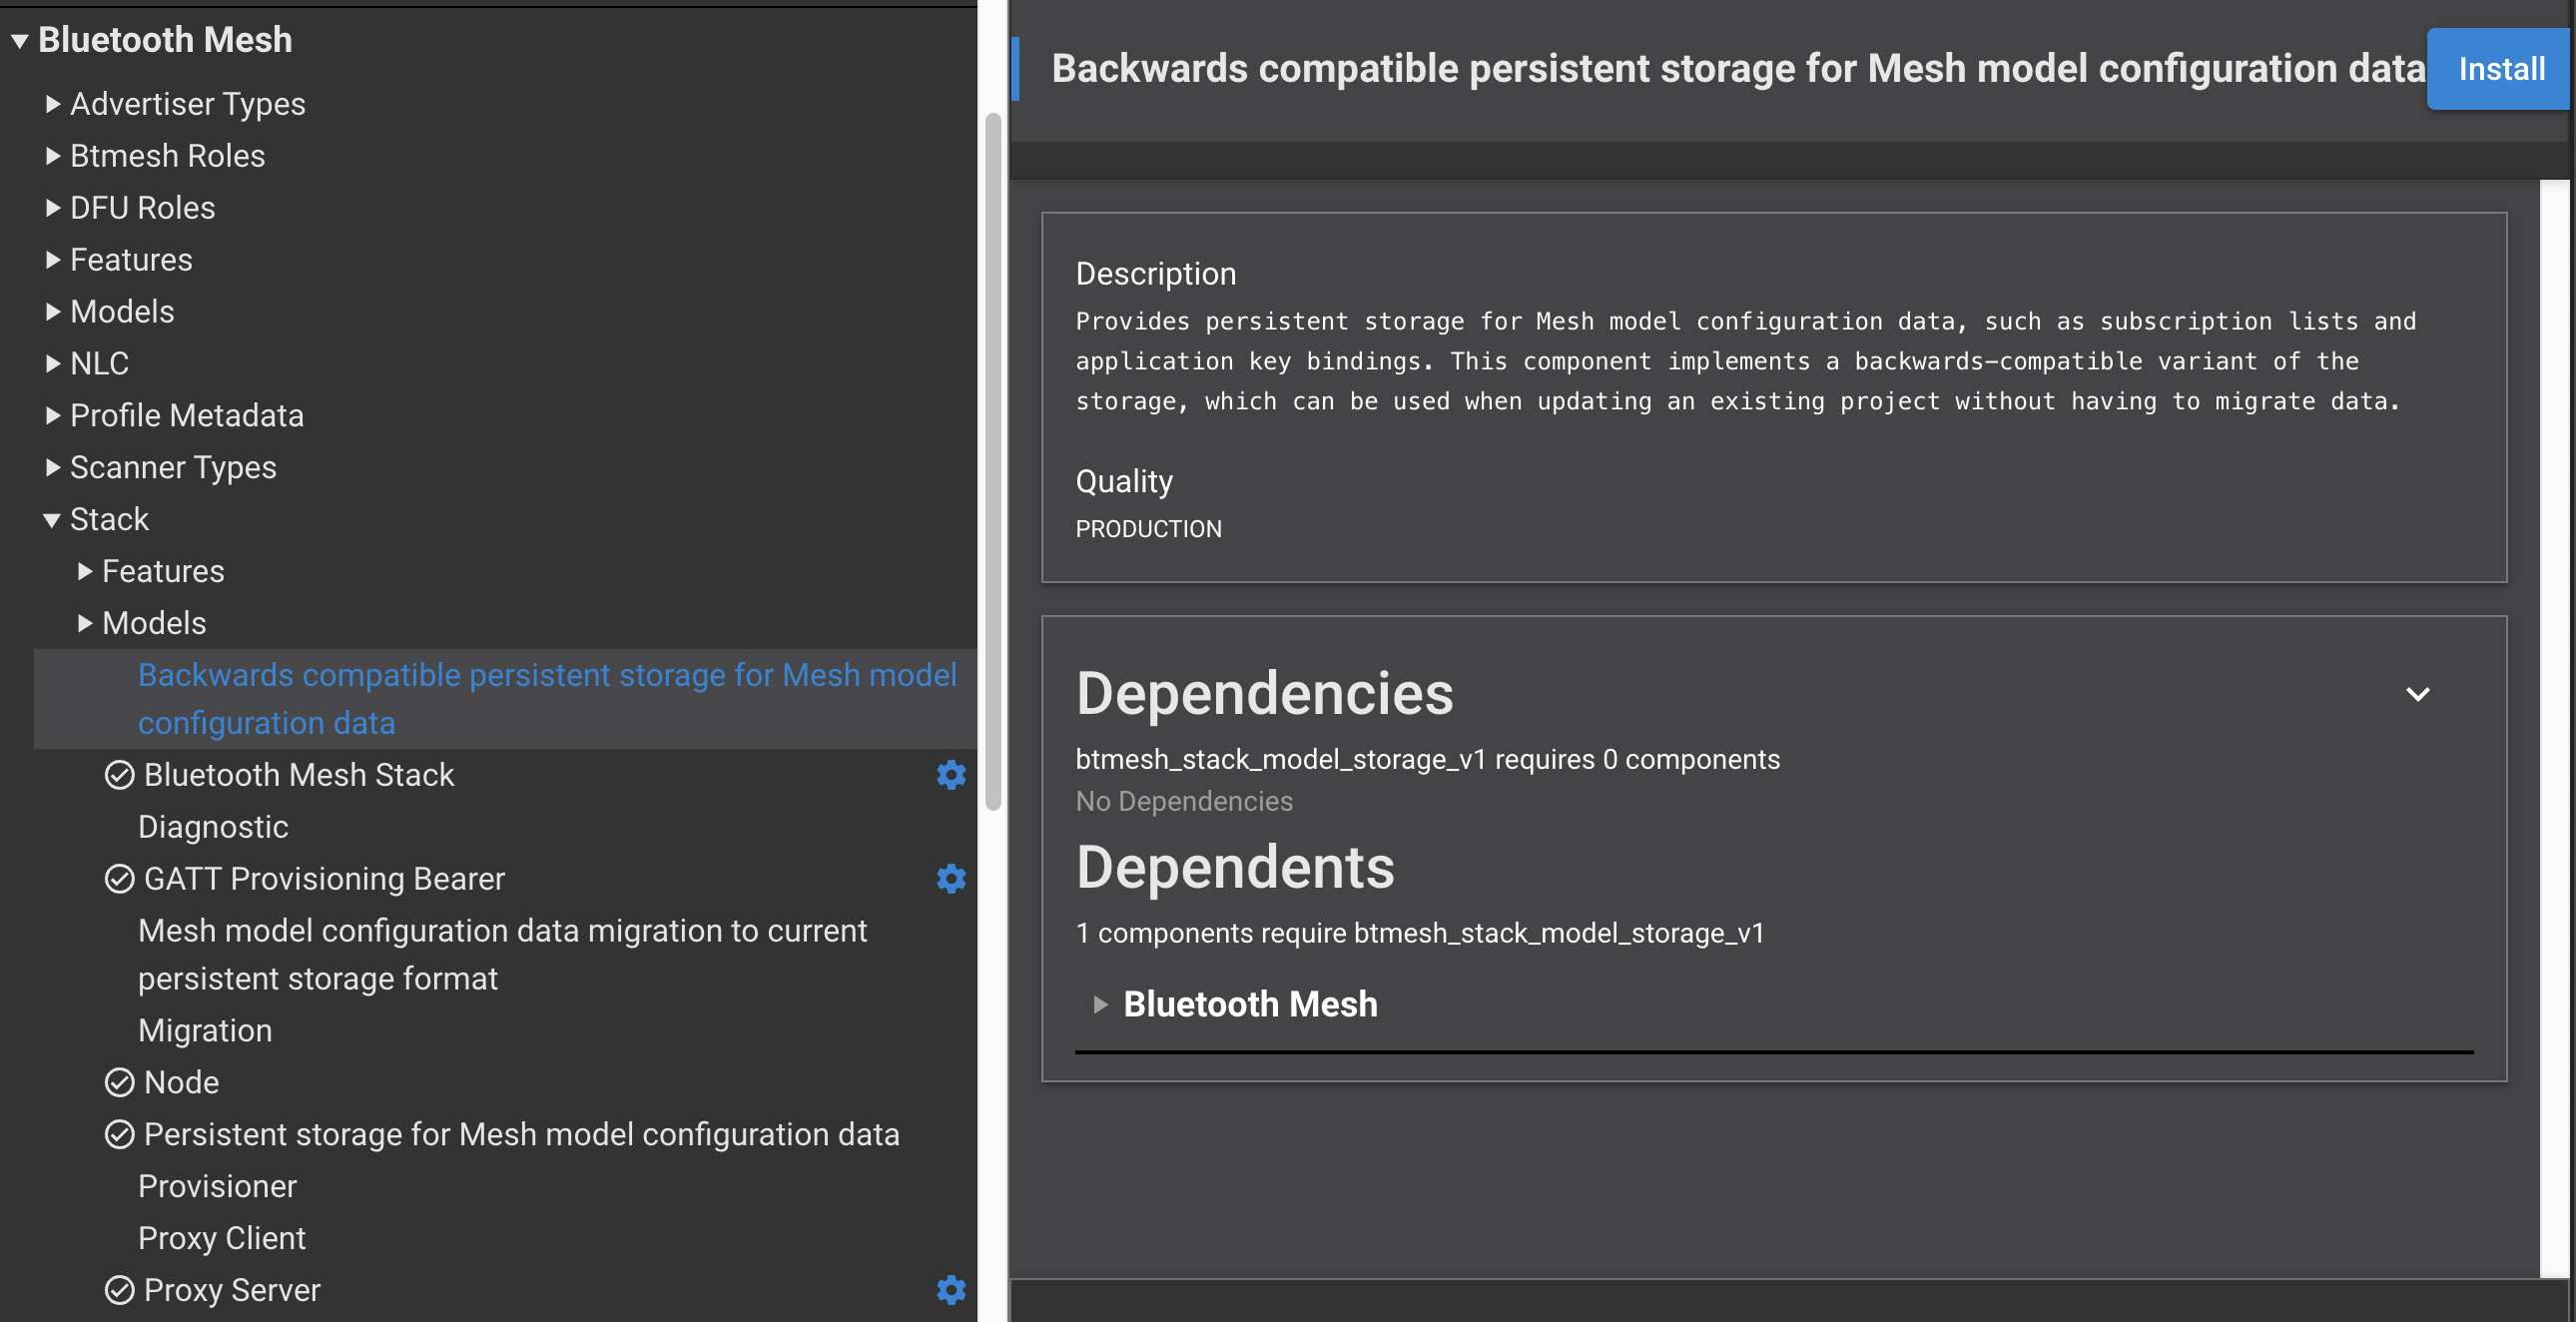Select the Proxy Server component
The height and width of the screenshot is (1322, 2576).
(232, 1290)
